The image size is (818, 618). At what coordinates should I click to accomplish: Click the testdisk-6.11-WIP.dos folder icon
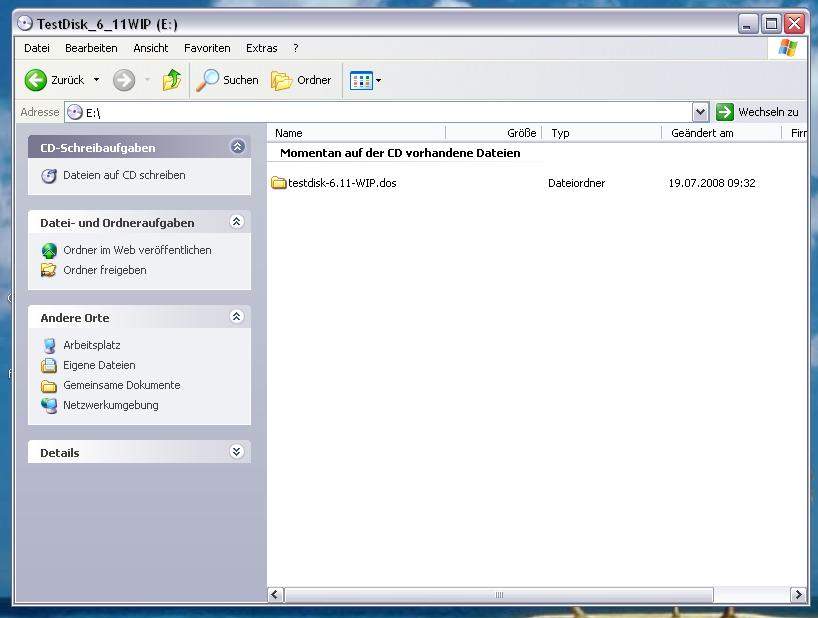pos(279,183)
